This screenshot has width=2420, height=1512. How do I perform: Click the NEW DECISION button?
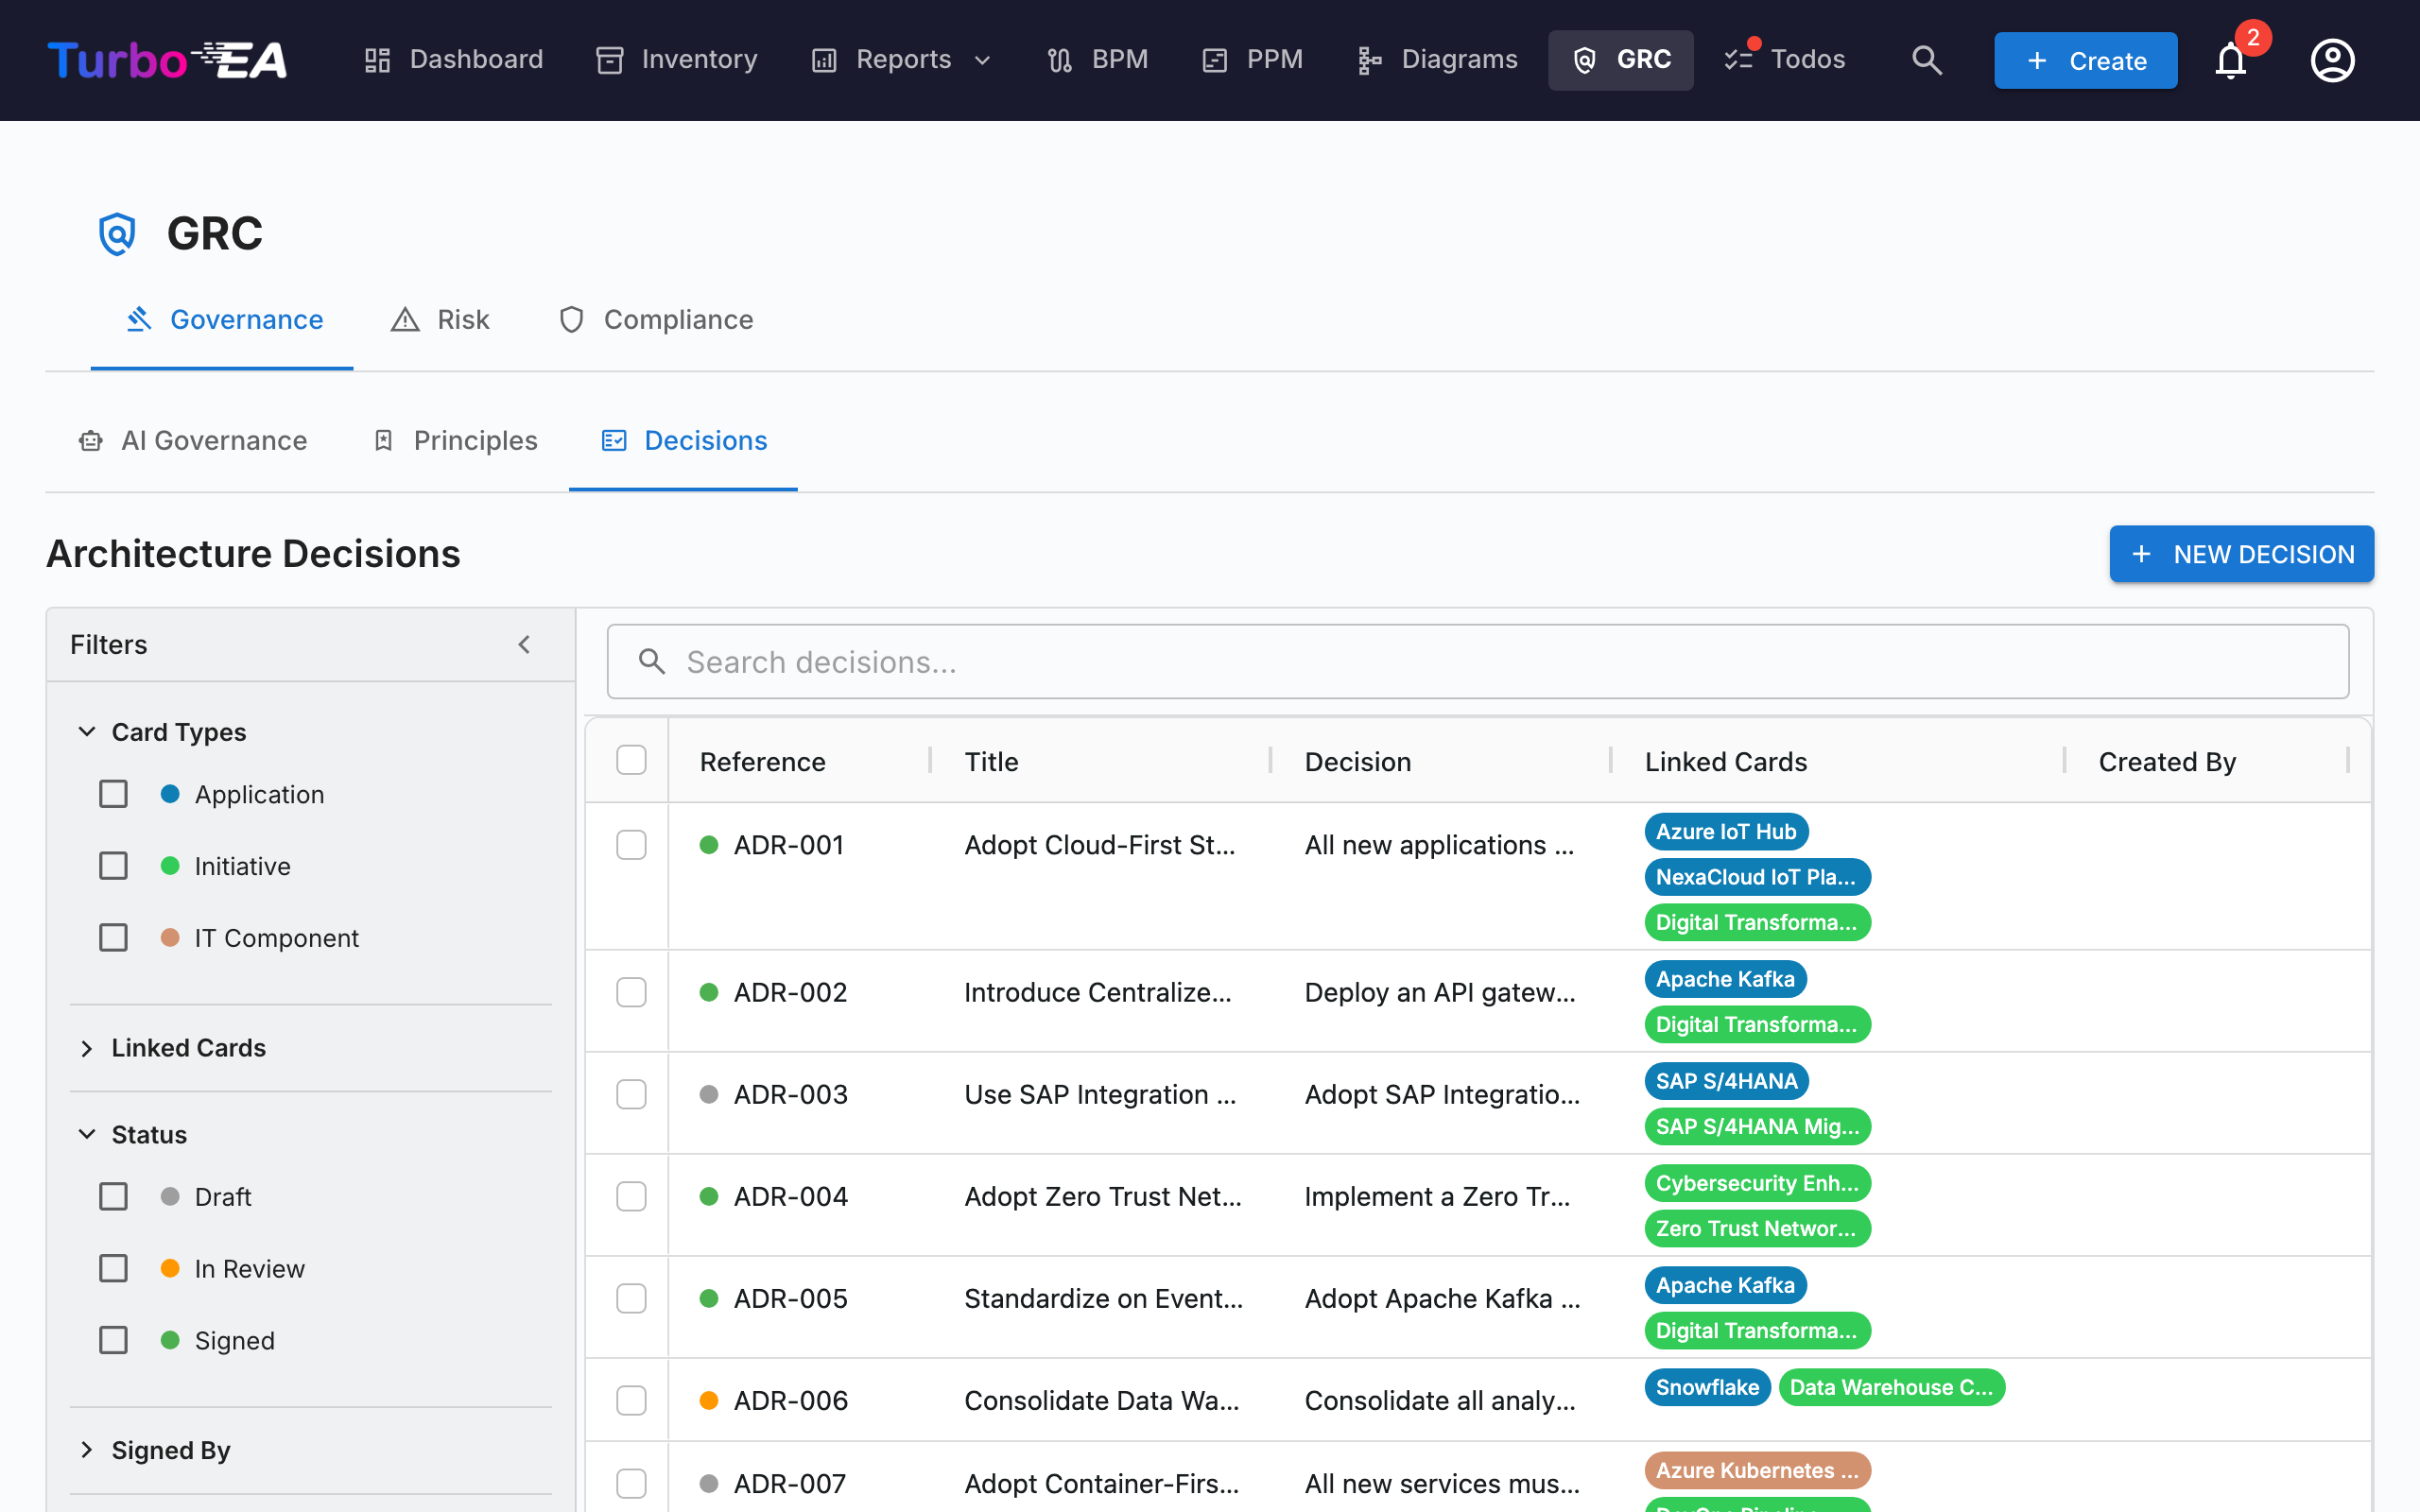coord(2241,554)
